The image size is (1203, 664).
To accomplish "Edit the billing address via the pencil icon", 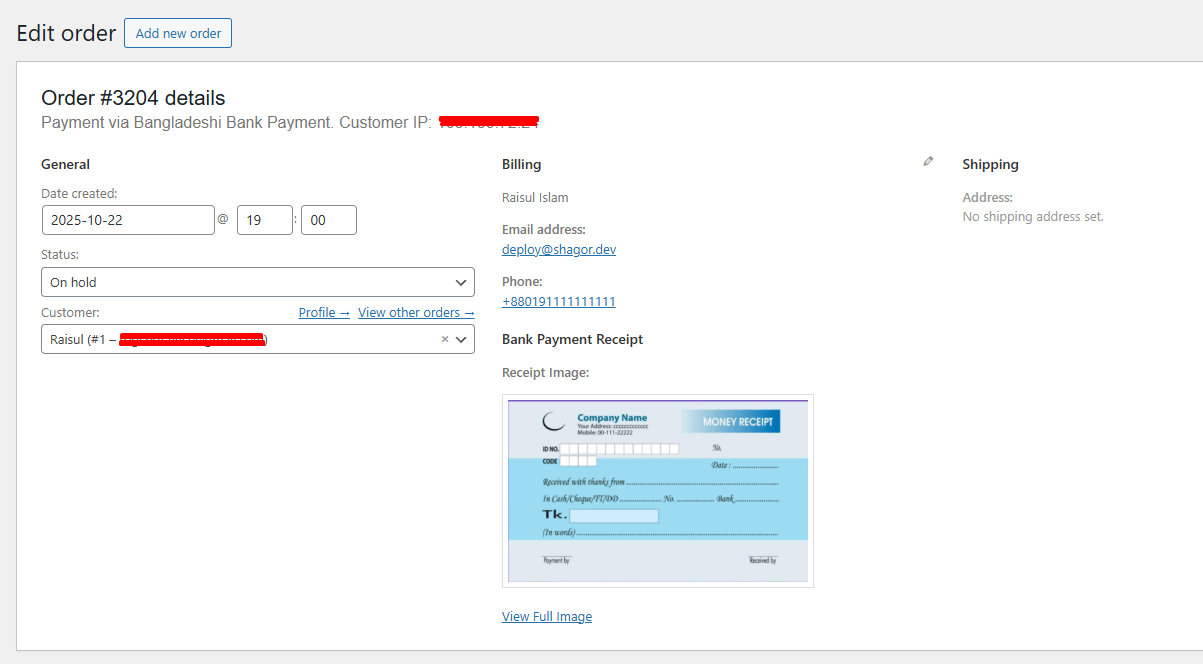I will [928, 161].
